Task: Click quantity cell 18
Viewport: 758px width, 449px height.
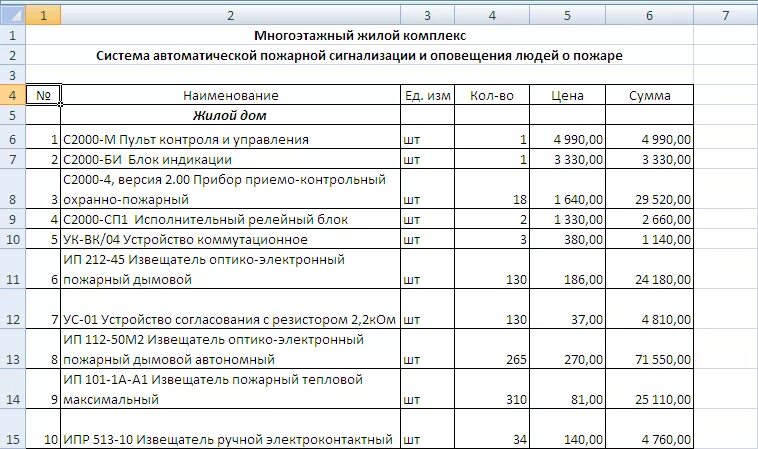Action: (492, 189)
